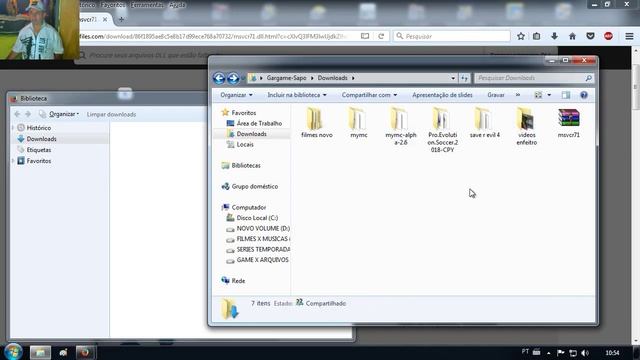Screen dimensions: 640x360
Task: Expand Favoritos in Biblioteca window
Action: (x=14, y=161)
